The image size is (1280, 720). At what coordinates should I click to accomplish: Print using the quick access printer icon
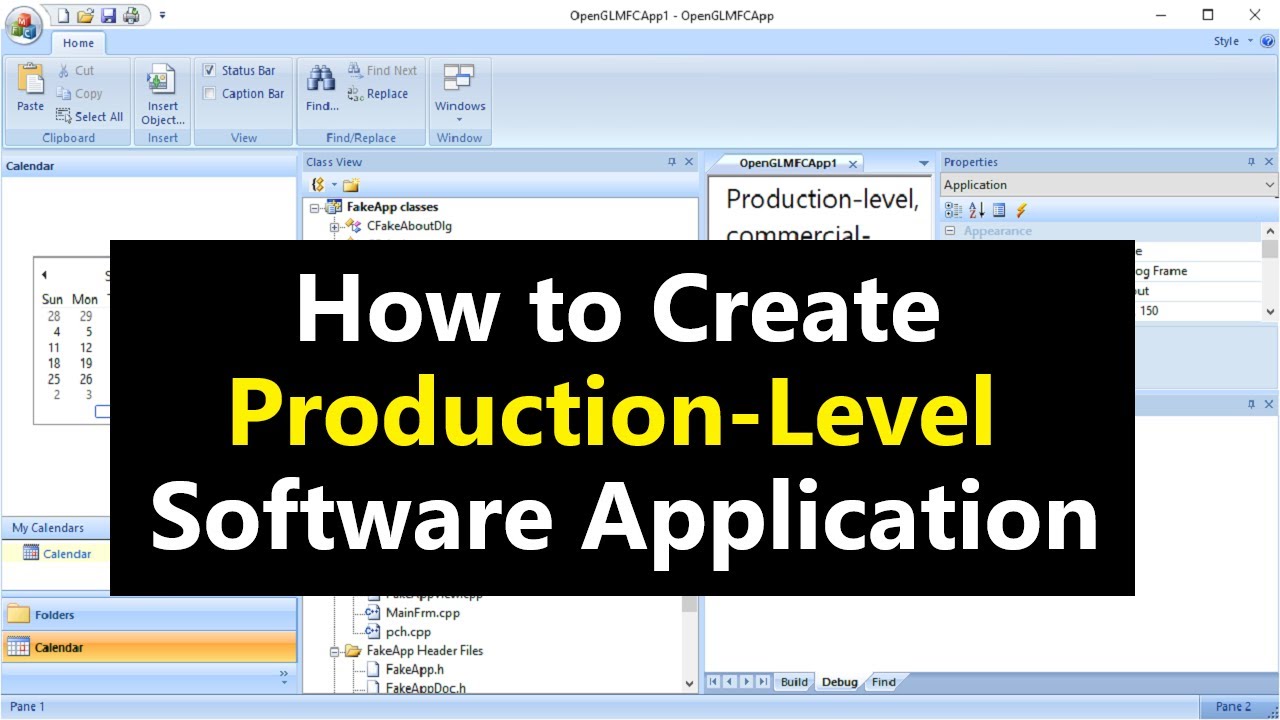tap(130, 15)
